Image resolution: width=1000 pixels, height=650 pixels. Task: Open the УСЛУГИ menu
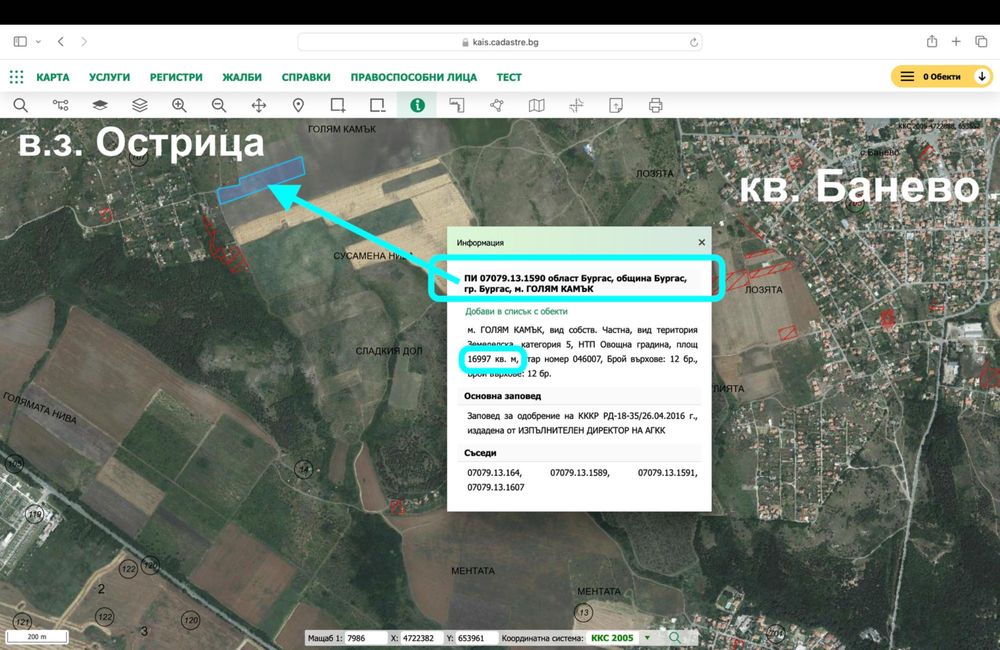109,77
